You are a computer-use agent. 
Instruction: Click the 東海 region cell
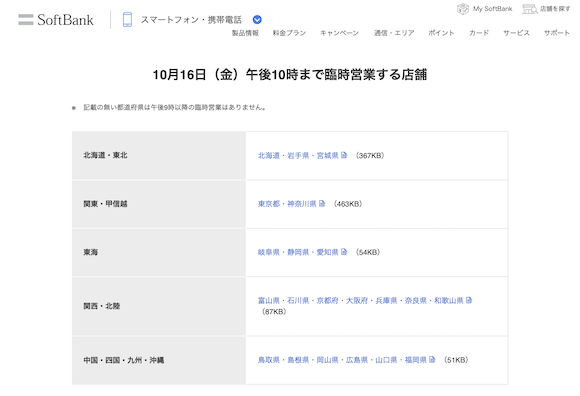point(159,252)
